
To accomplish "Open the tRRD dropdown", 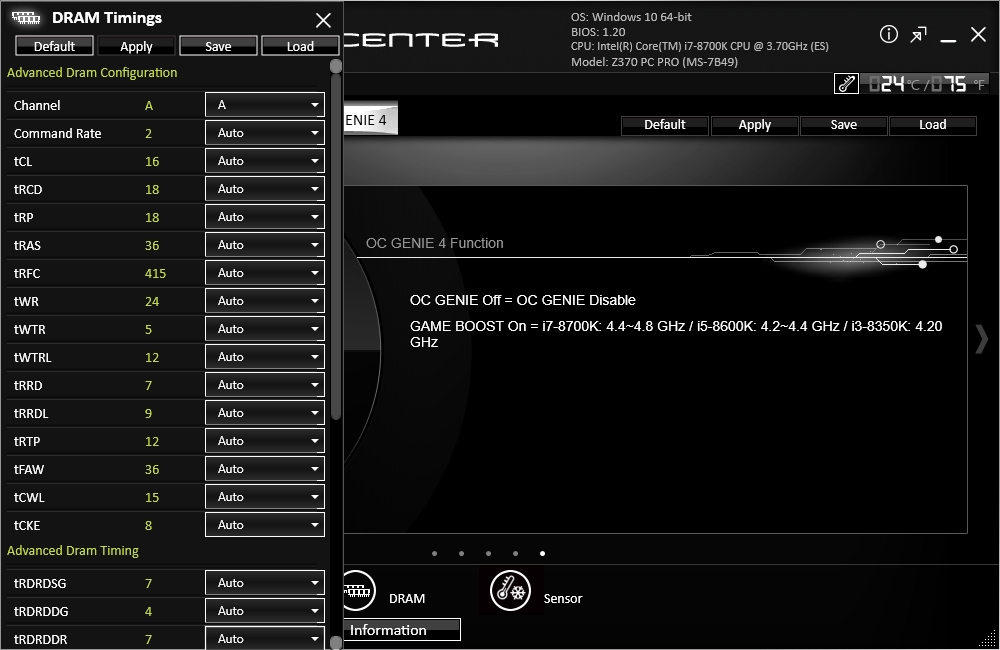I will point(265,385).
